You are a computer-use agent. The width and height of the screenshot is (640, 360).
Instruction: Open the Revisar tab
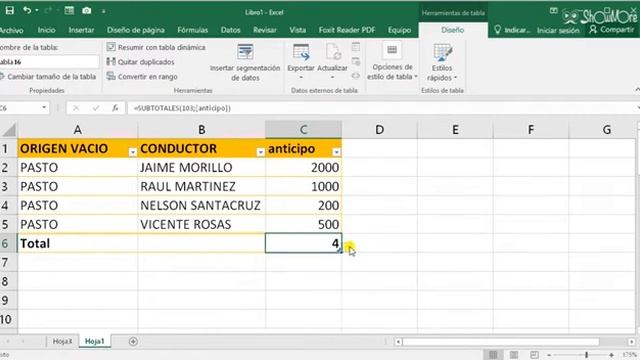264,30
